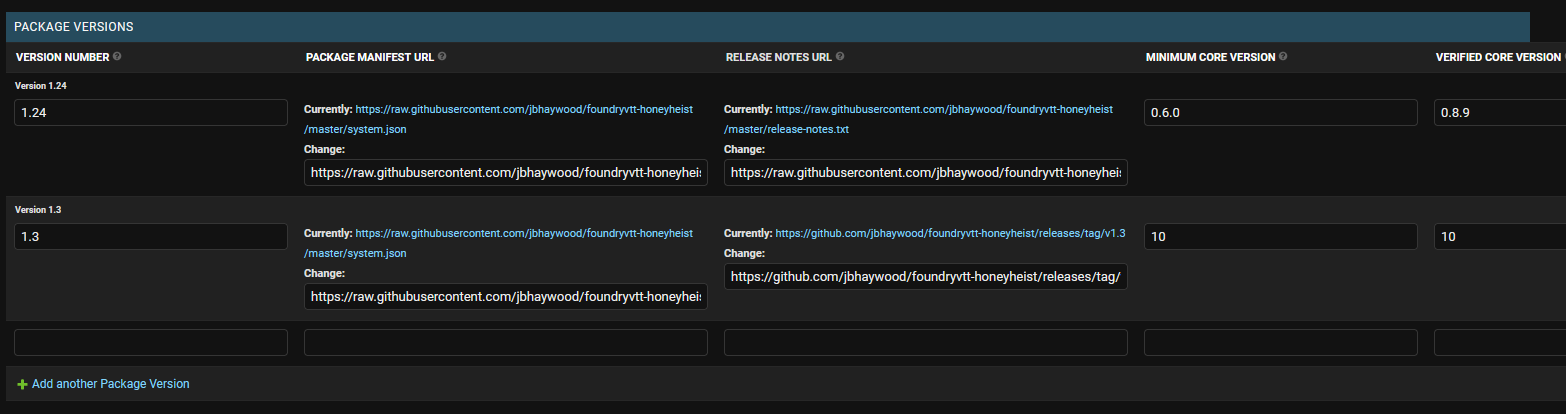Edit manifest URL change field for Version 1.3
The height and width of the screenshot is (414, 1566).
(506, 297)
